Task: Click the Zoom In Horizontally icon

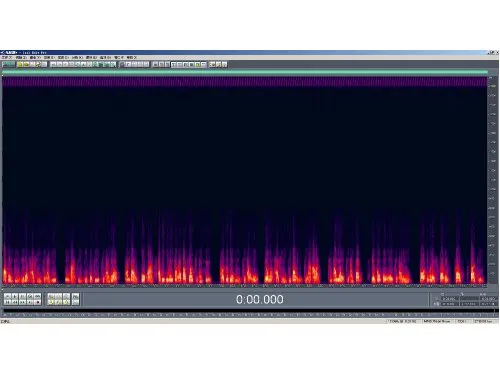Action: click(x=51, y=296)
